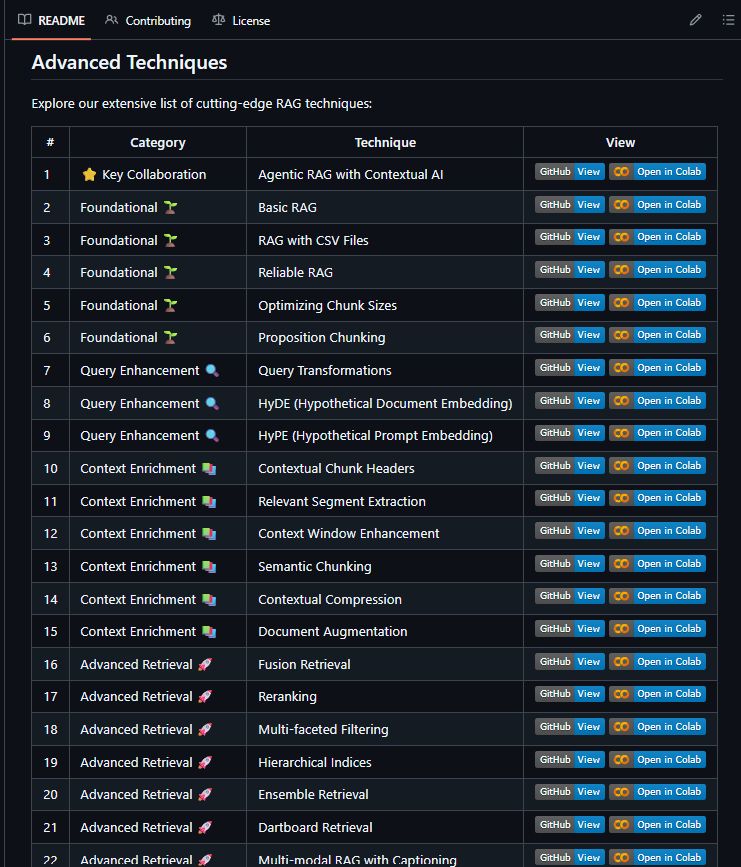741x867 pixels.
Task: Open in Colab badge for Semantic Chunking
Action: pyautogui.click(x=657, y=563)
